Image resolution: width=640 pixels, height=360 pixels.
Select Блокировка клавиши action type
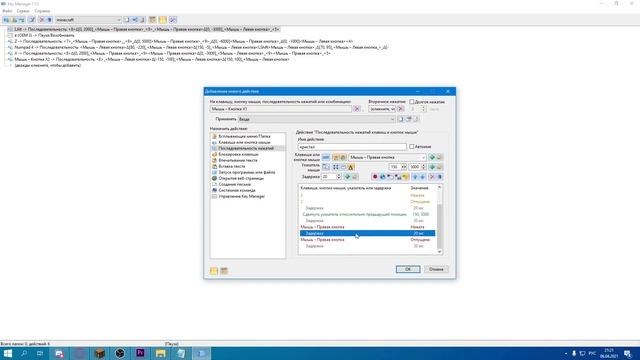(x=238, y=154)
